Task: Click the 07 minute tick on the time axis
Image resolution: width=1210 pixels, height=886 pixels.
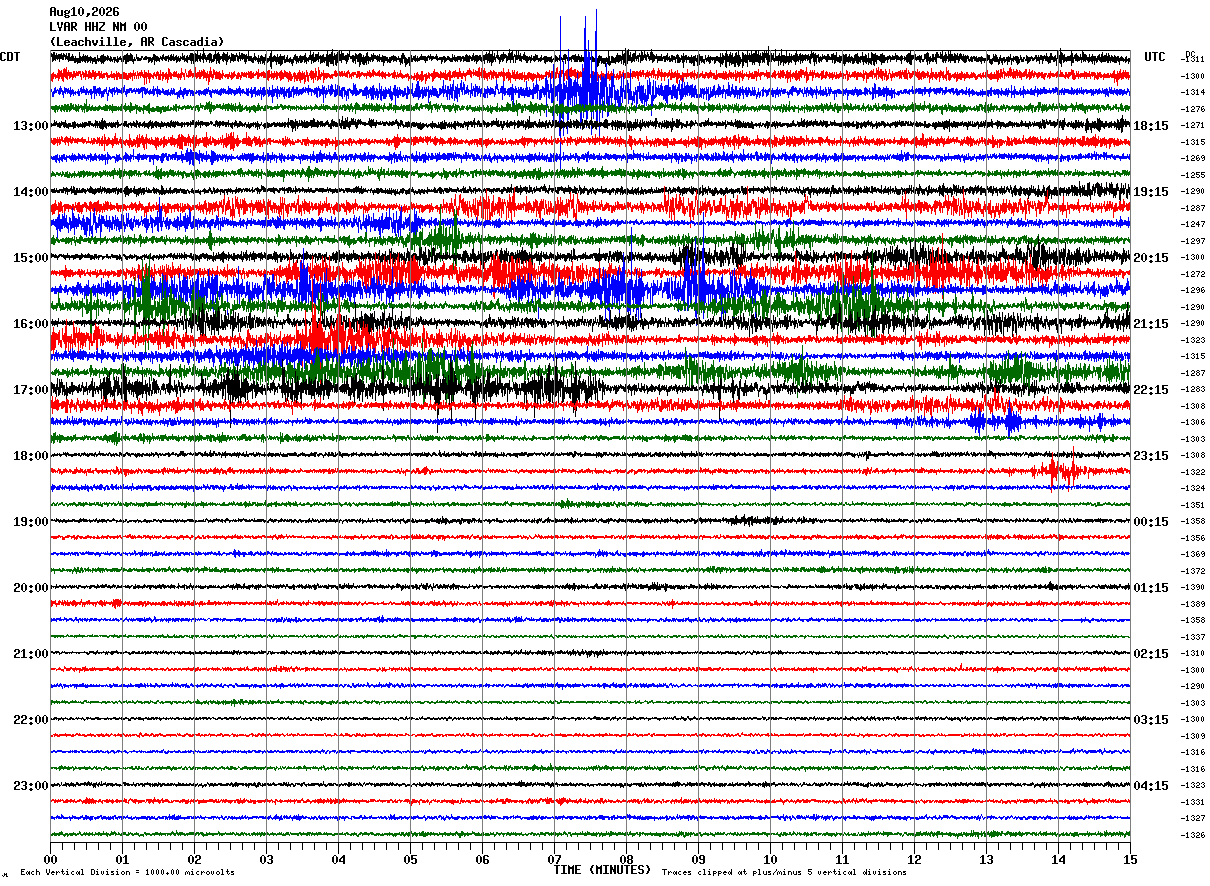Action: point(555,859)
